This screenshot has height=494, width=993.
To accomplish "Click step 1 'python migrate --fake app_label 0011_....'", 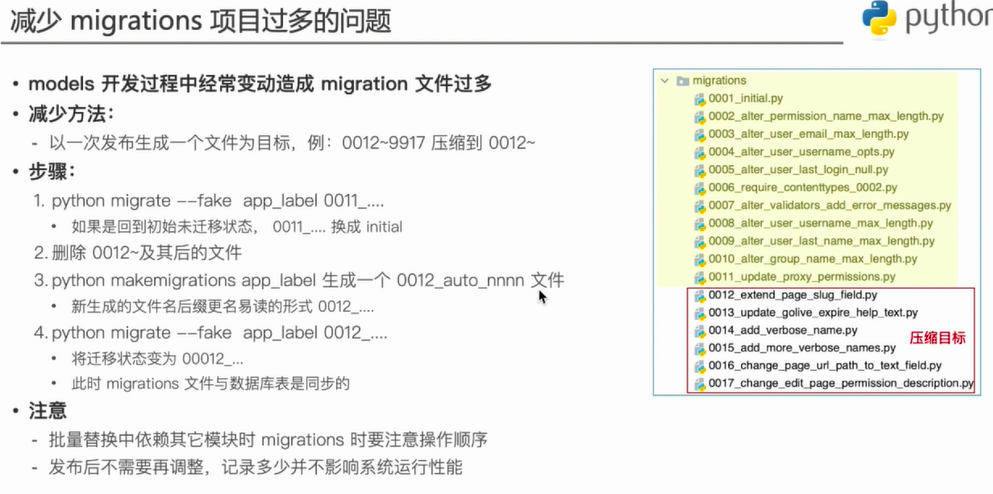I will 210,201.
